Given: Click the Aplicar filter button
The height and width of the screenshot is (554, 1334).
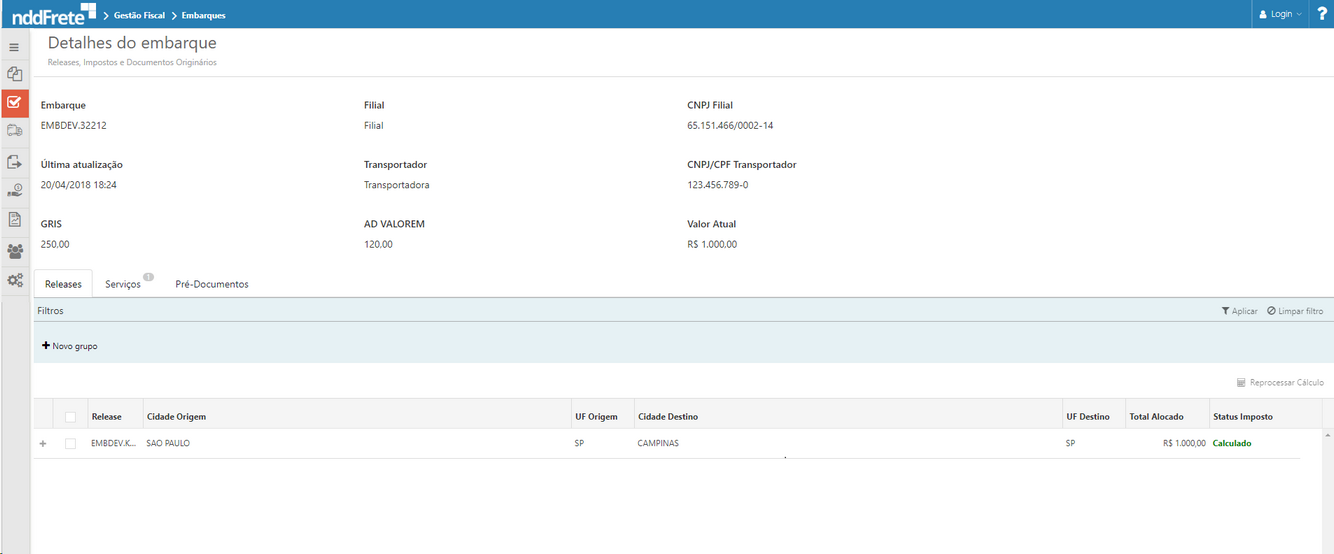Looking at the screenshot, I should [1239, 311].
